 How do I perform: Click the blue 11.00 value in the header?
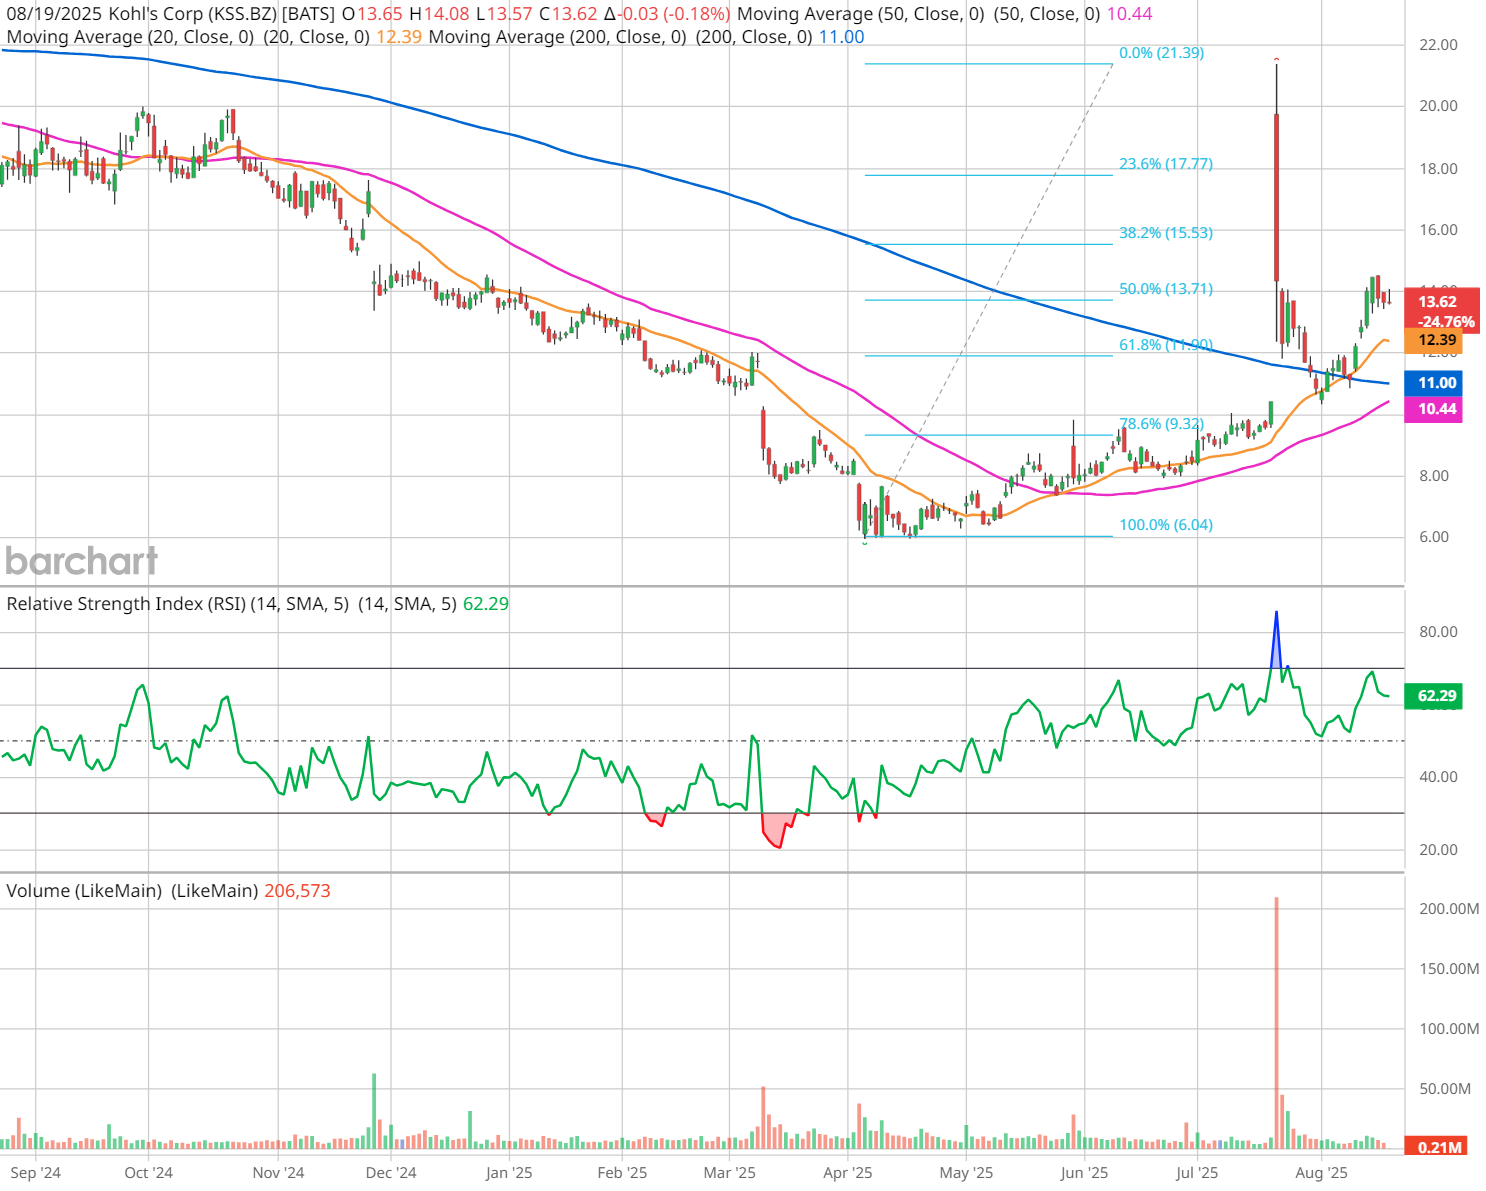pyautogui.click(x=841, y=37)
